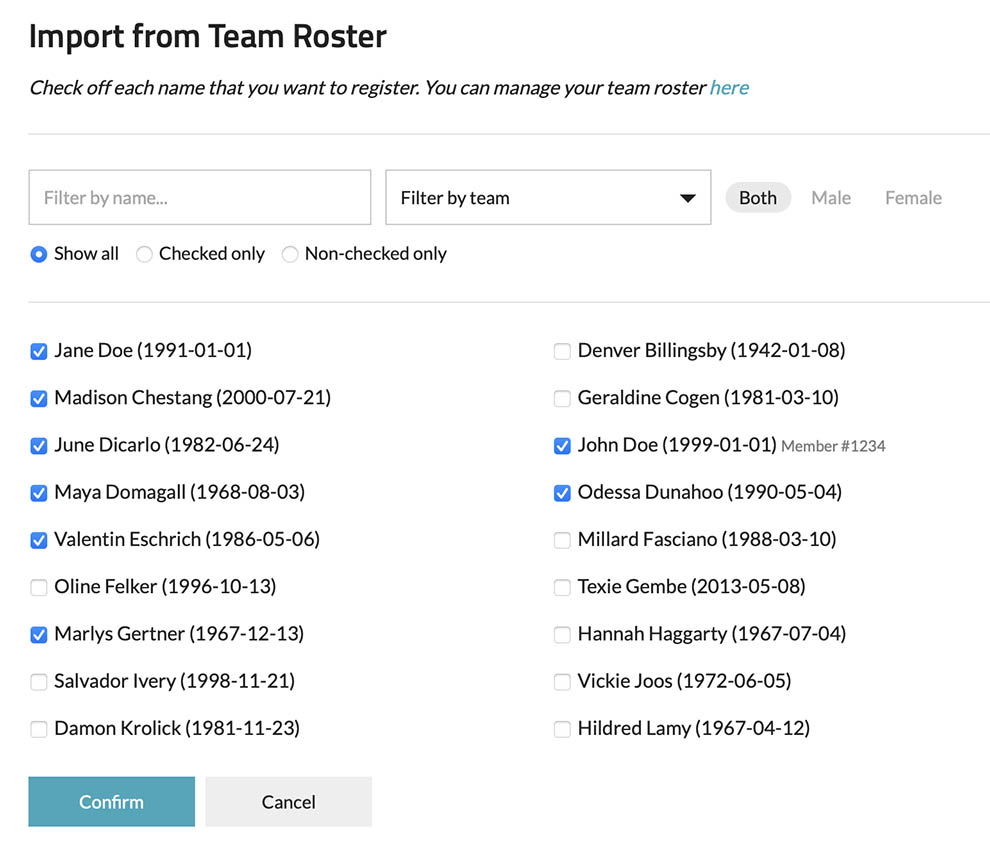Open the 'here' team roster link
990x844 pixels.
pos(729,88)
